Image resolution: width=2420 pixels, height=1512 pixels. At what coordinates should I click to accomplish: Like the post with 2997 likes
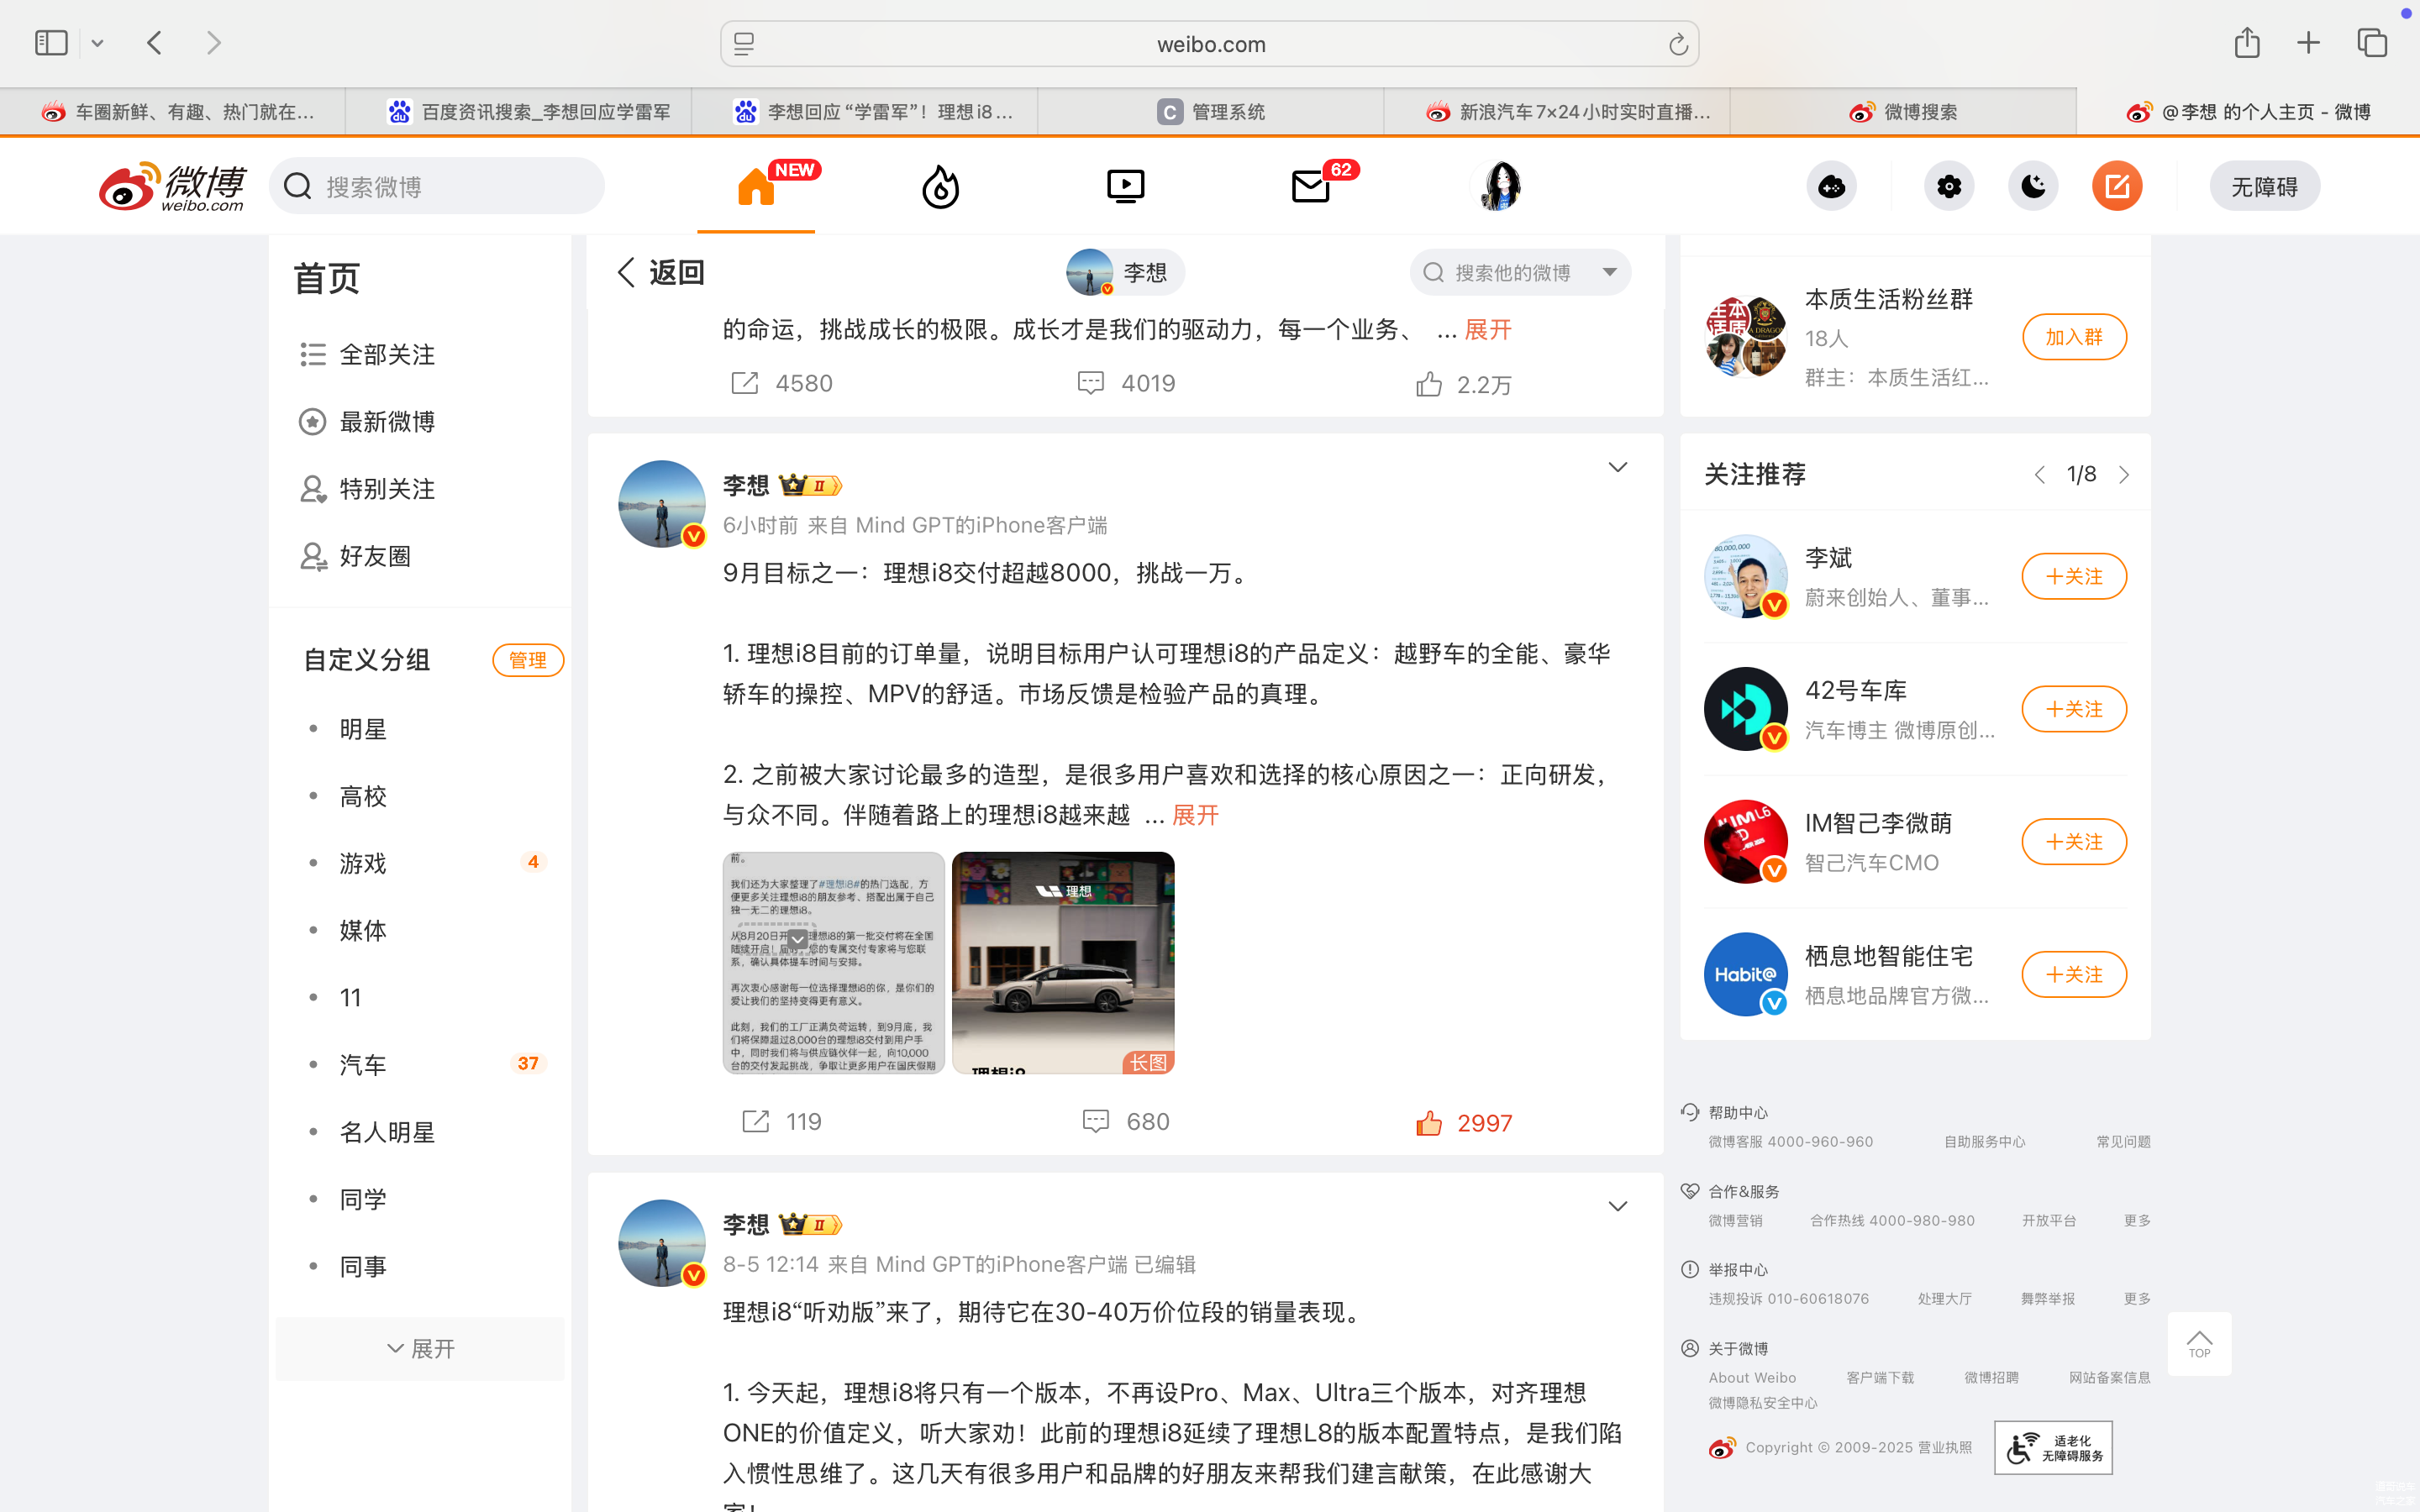point(1429,1123)
